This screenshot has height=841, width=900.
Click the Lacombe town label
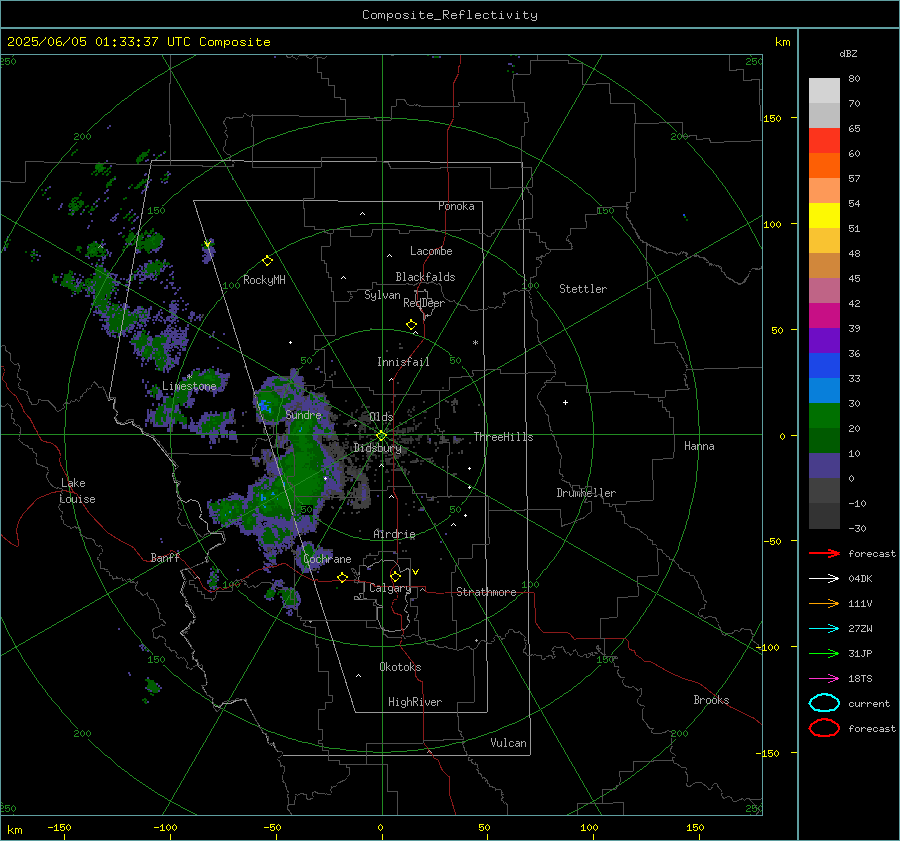click(x=431, y=251)
